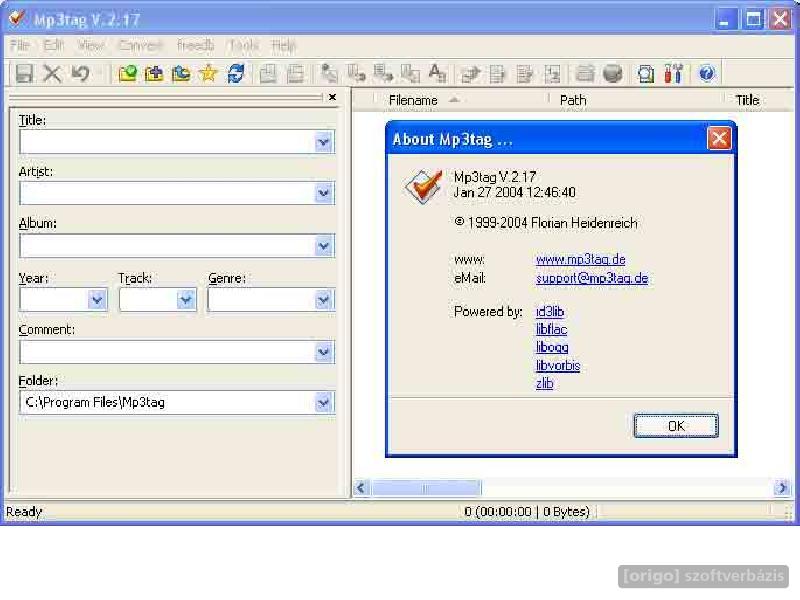Click the Refresh blue arrows icon

(x=235, y=73)
